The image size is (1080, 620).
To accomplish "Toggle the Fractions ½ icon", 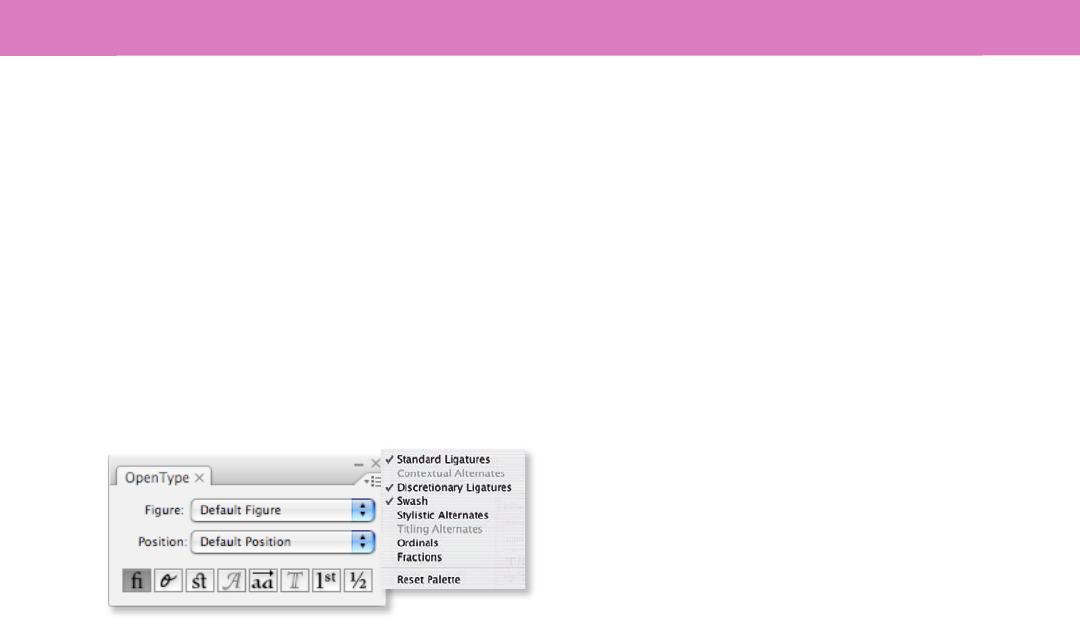I will pyautogui.click(x=358, y=581).
